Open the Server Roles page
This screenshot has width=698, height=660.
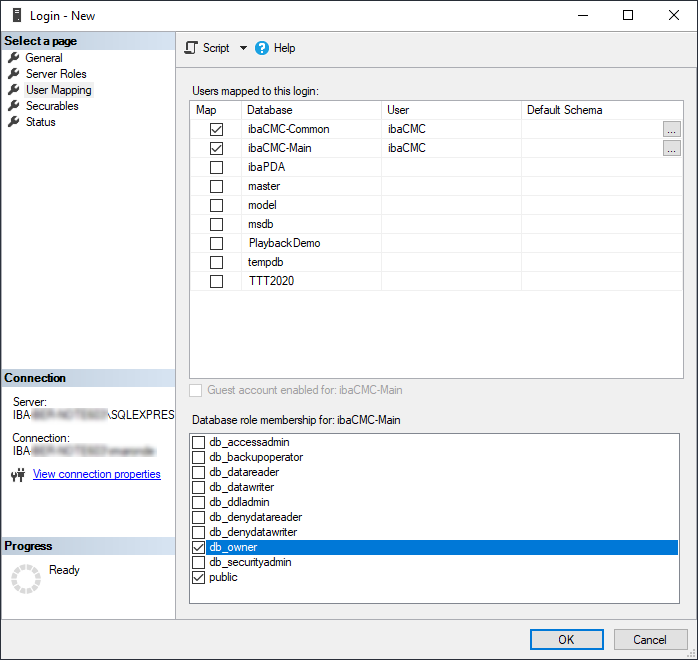[56, 74]
